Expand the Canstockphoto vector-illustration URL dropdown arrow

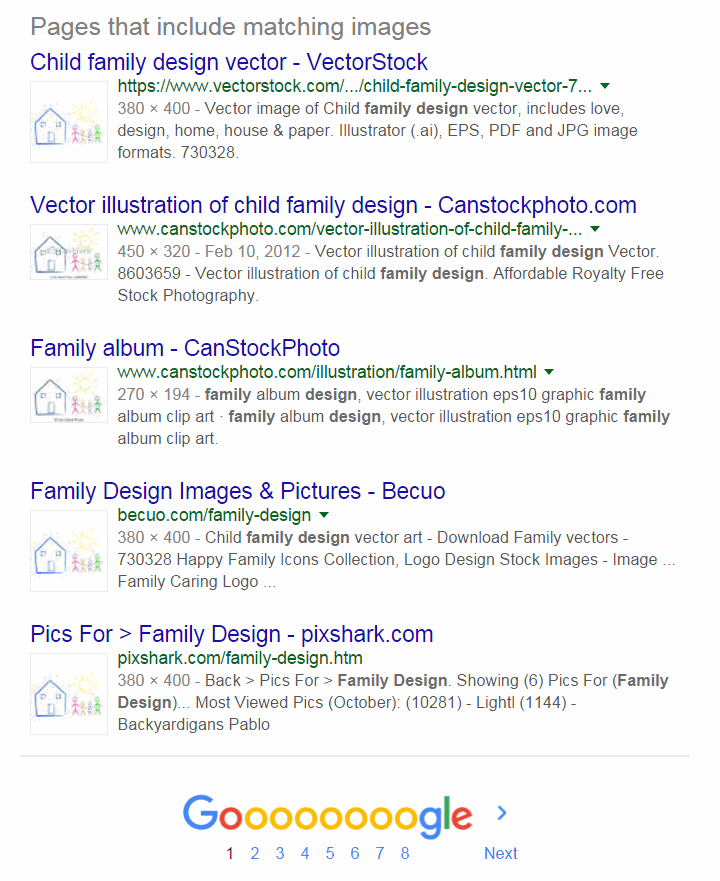[595, 229]
